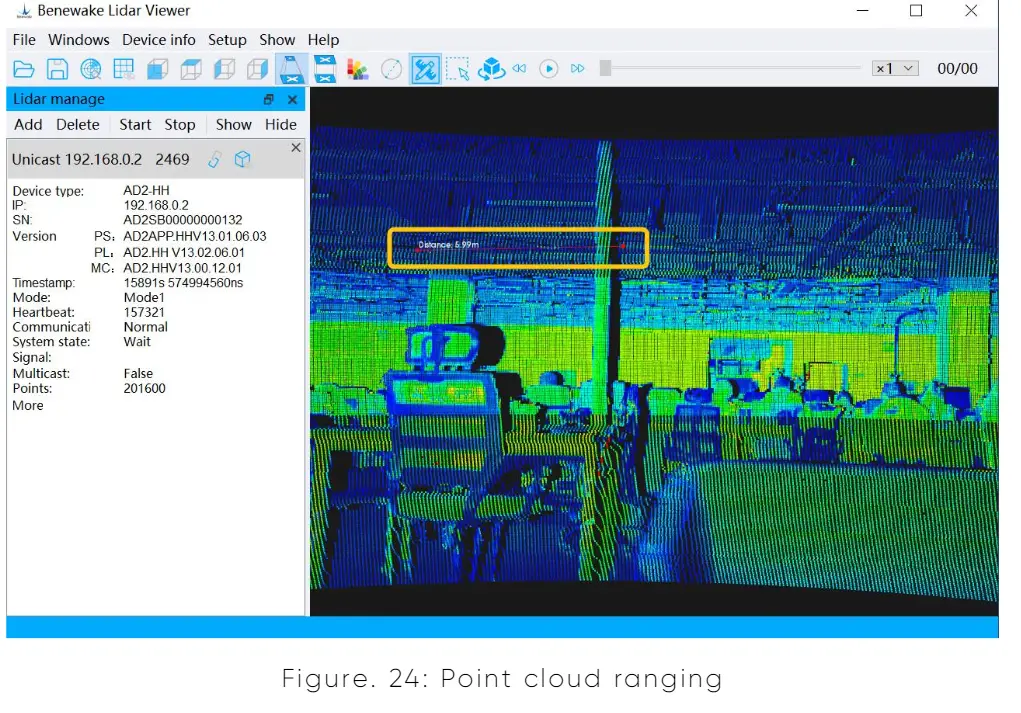Click the Multicast value False
Image resolution: width=1021 pixels, height=713 pixels.
[138, 374]
